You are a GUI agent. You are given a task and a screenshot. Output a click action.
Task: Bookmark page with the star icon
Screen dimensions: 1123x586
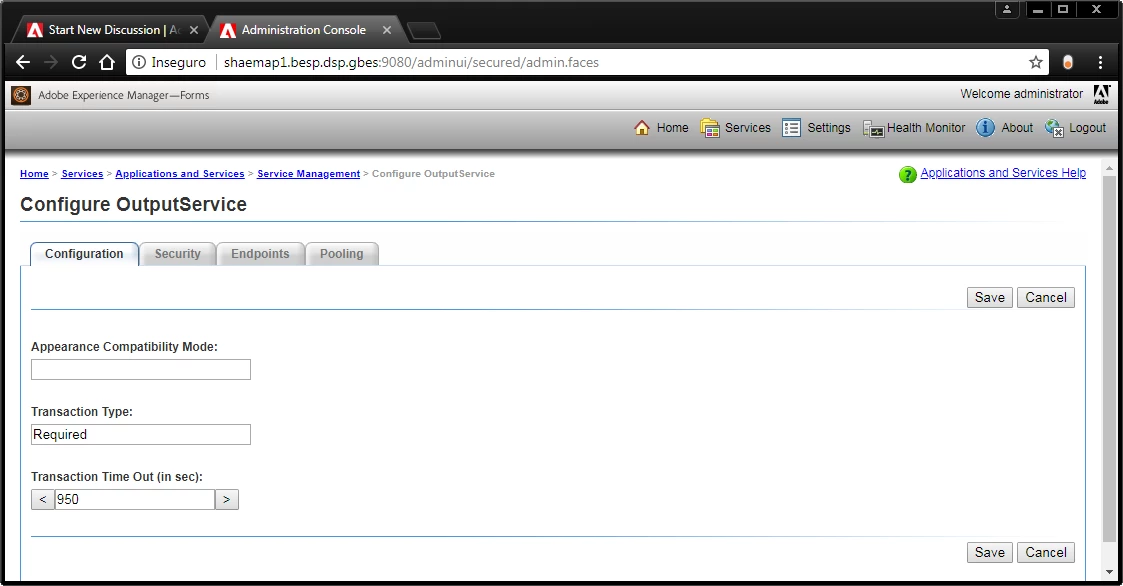coord(1036,62)
